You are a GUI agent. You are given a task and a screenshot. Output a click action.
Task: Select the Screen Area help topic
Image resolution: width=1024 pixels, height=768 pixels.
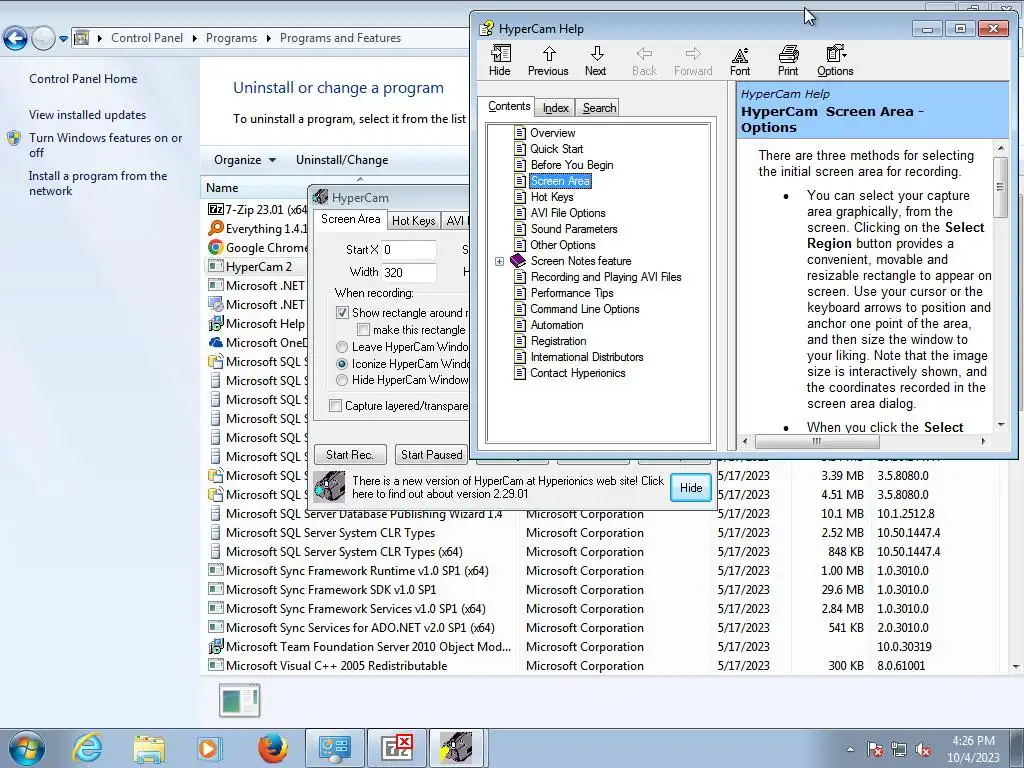560,181
